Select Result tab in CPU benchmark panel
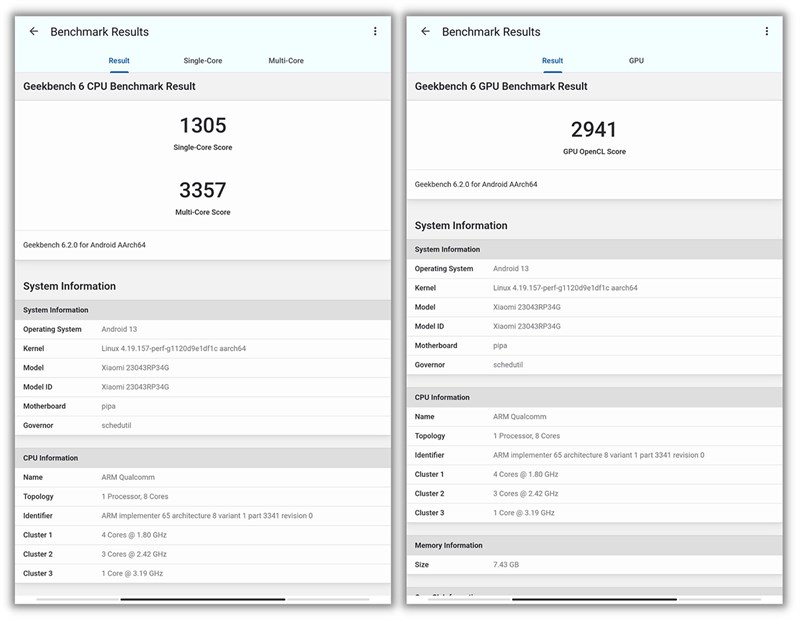Image resolution: width=800 pixels, height=620 pixels. [119, 61]
